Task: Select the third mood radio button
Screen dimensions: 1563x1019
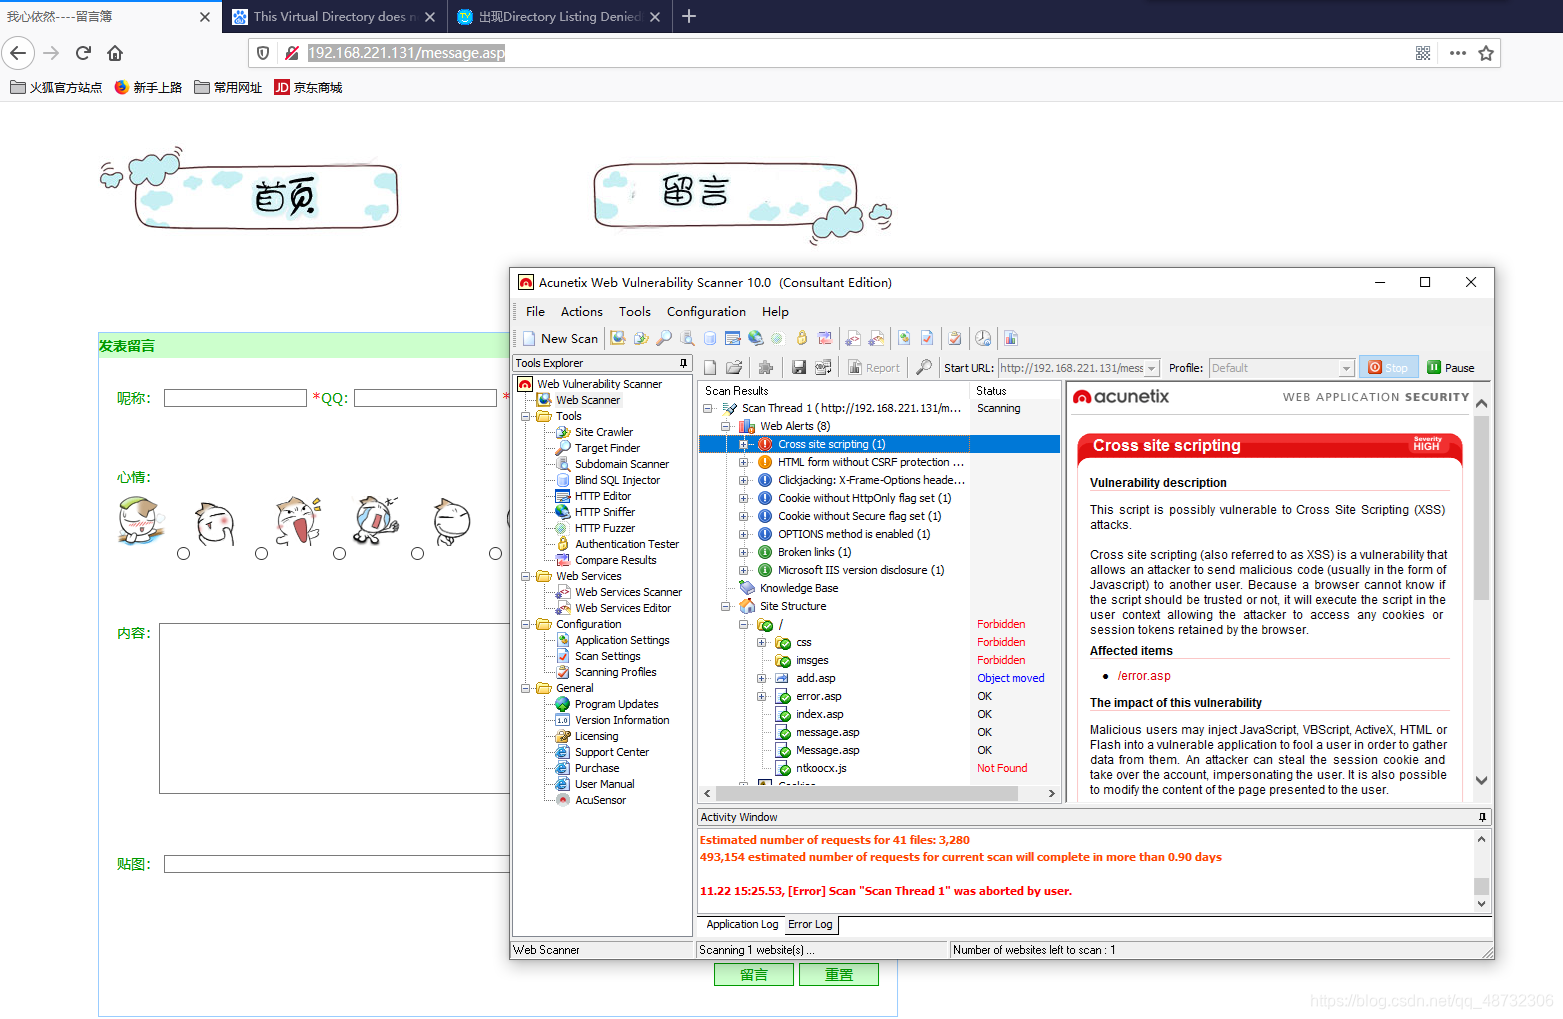Action: point(339,553)
